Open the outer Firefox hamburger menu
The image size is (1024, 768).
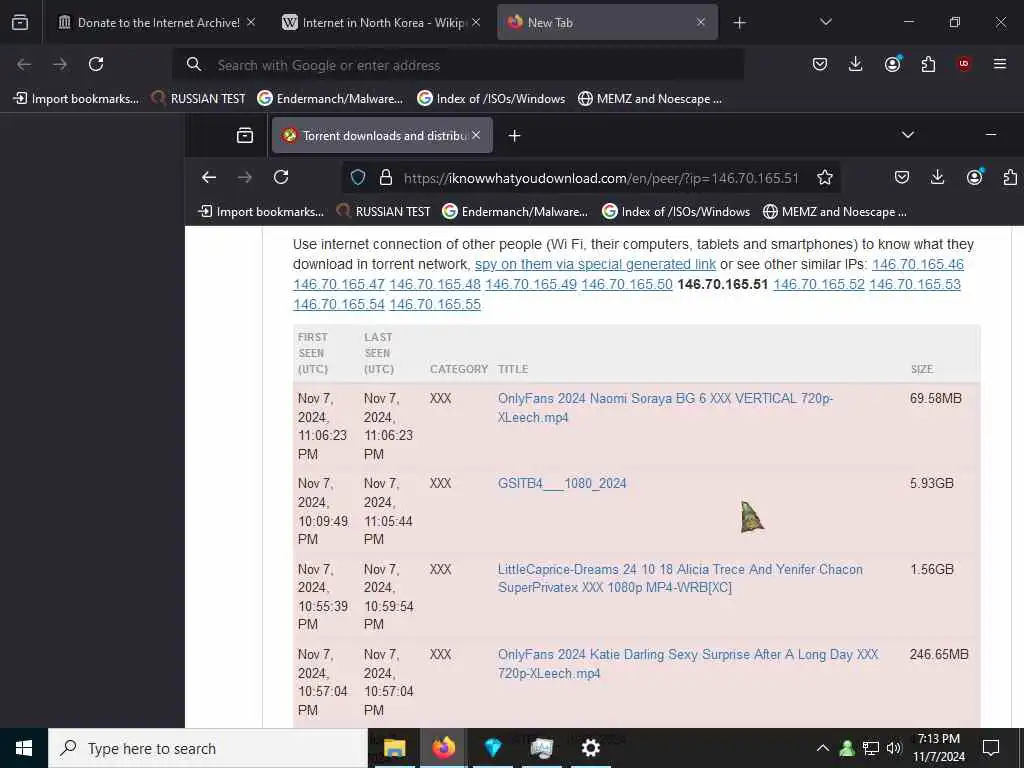1000,64
